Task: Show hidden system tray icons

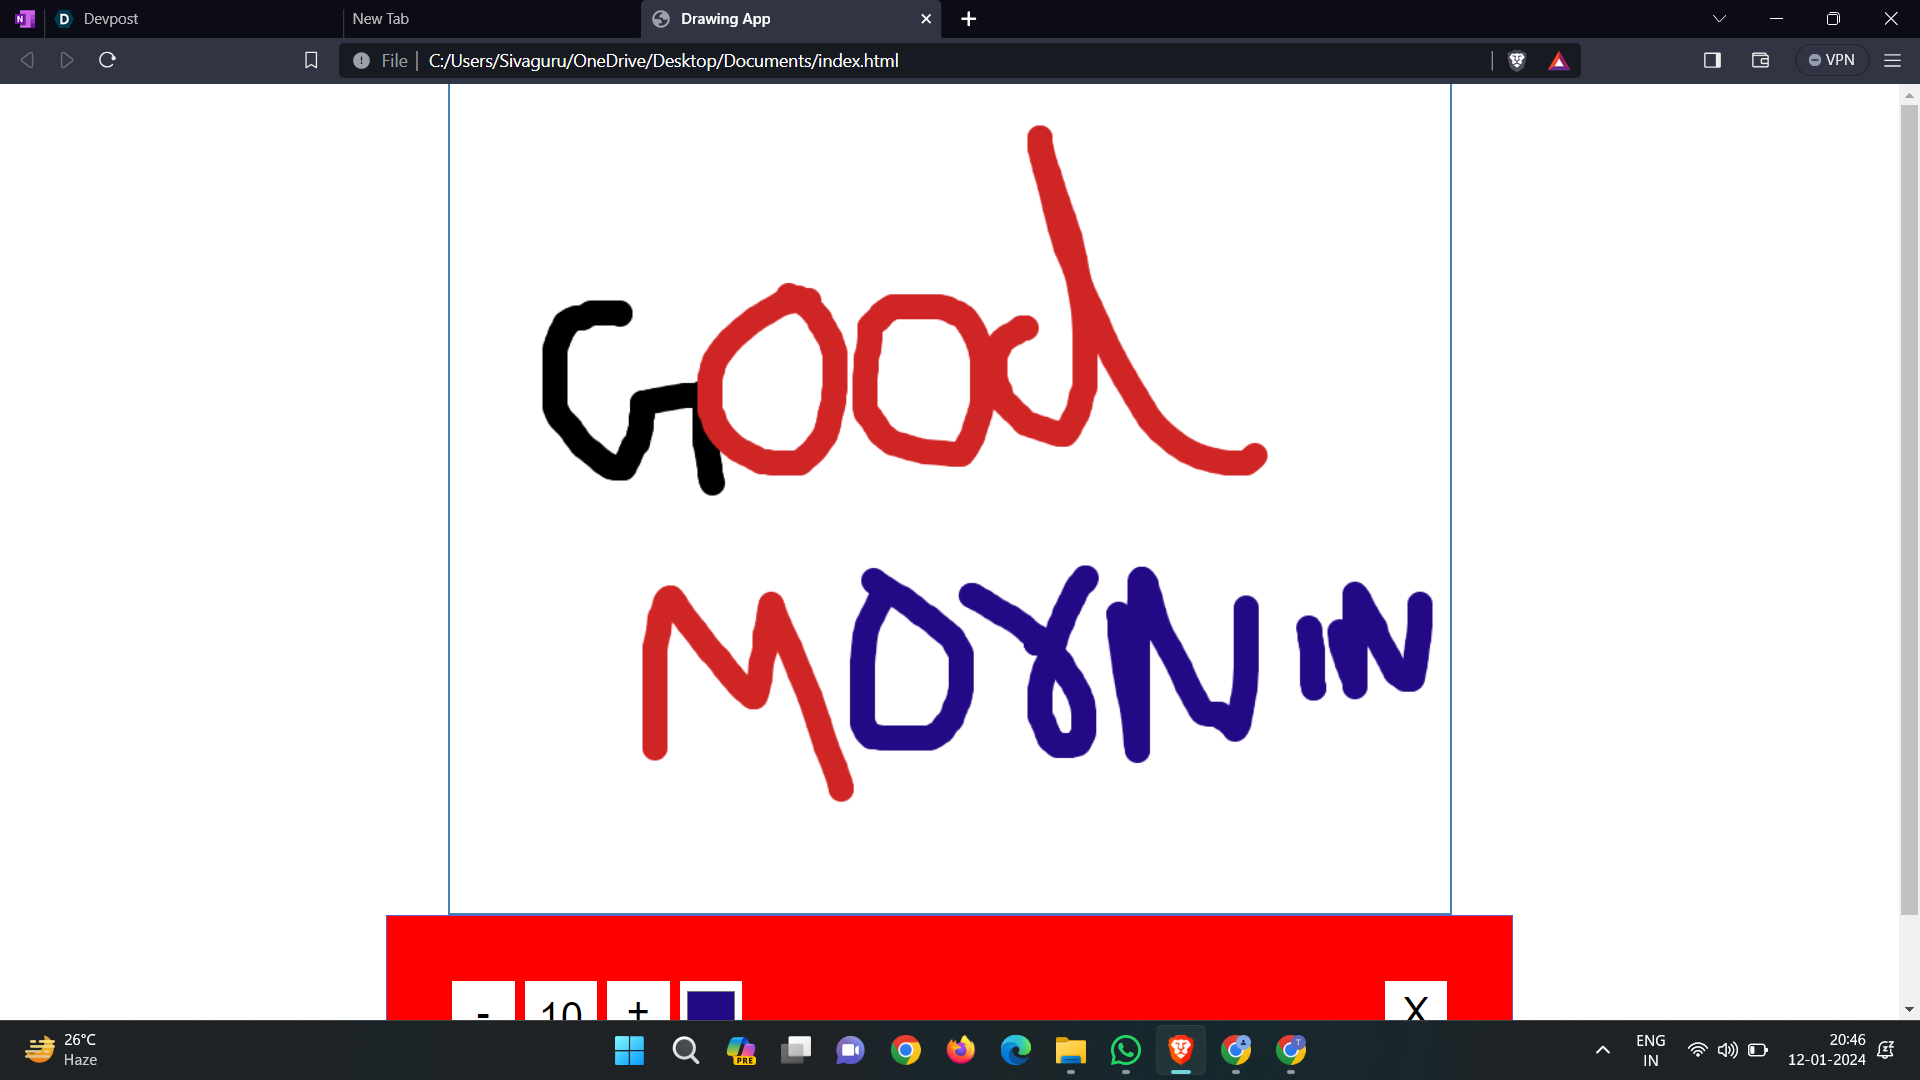Action: point(1602,1050)
